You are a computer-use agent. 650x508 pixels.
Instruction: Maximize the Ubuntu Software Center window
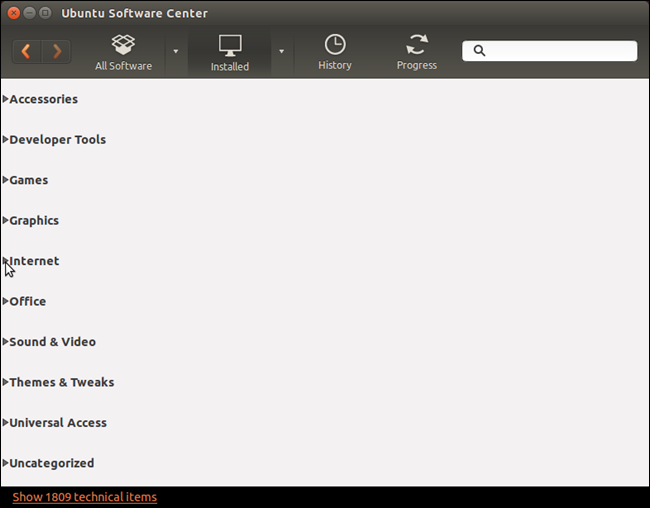pyautogui.click(x=45, y=13)
